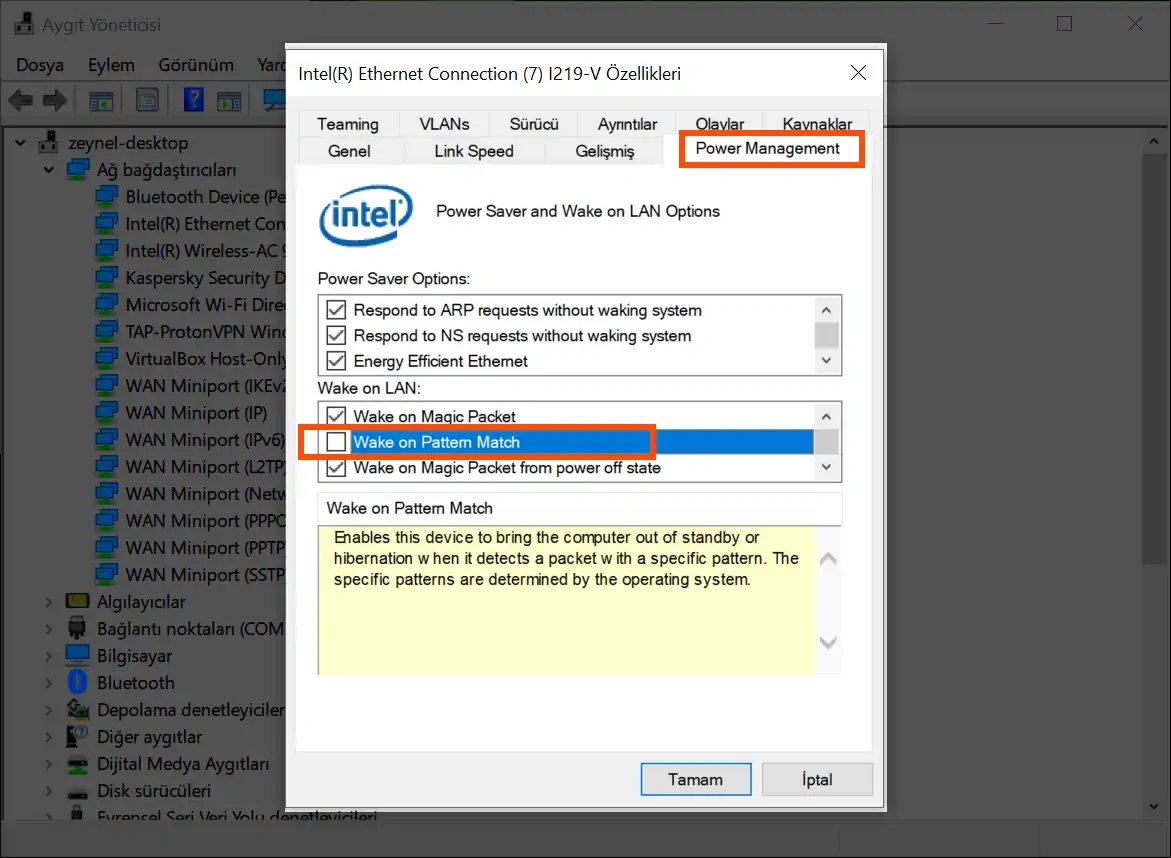Image resolution: width=1171 pixels, height=858 pixels.
Task: Expand the Algılayıcılar node
Action: point(49,601)
